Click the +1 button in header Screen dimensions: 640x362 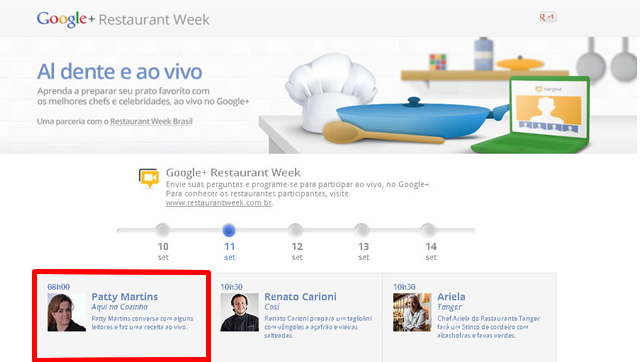tap(547, 17)
